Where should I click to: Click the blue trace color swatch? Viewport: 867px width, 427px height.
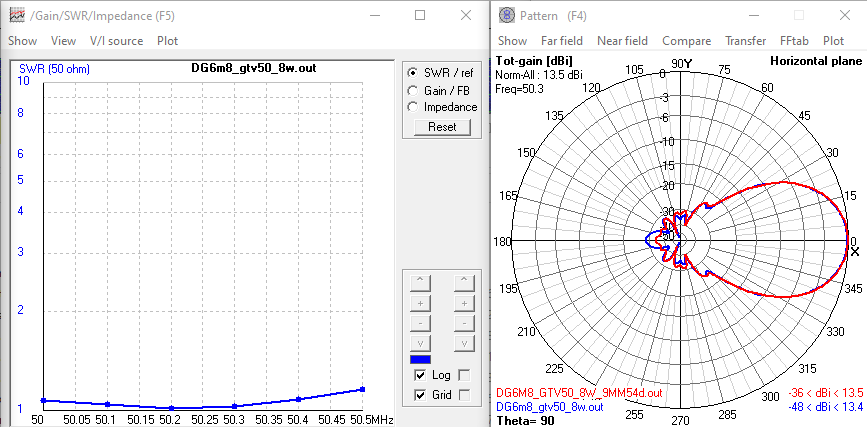pos(420,359)
